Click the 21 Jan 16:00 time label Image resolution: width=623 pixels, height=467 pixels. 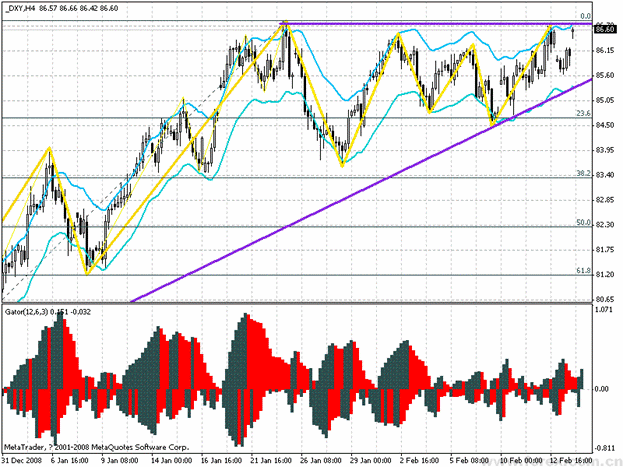271,460
